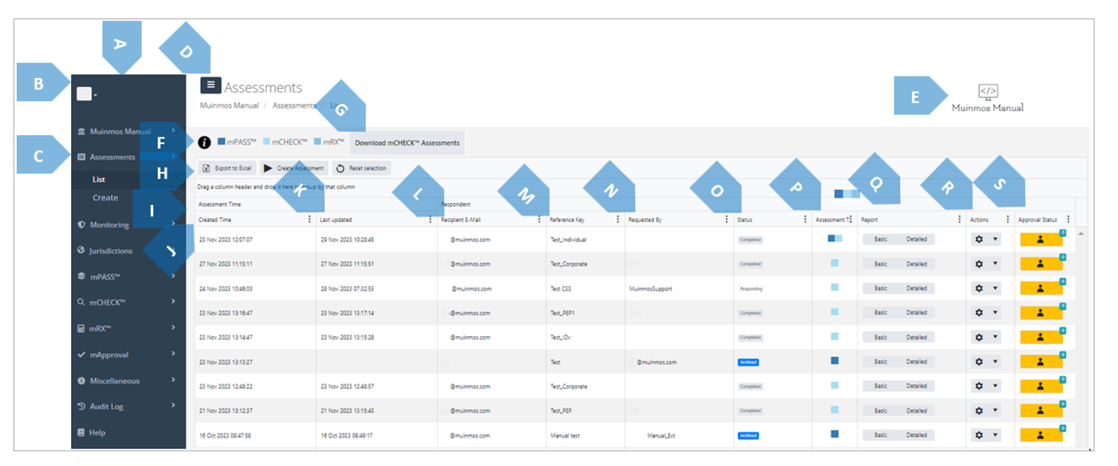The image size is (1118, 466).
Task: Click the black info icon before mPASS legend
Action: point(204,143)
